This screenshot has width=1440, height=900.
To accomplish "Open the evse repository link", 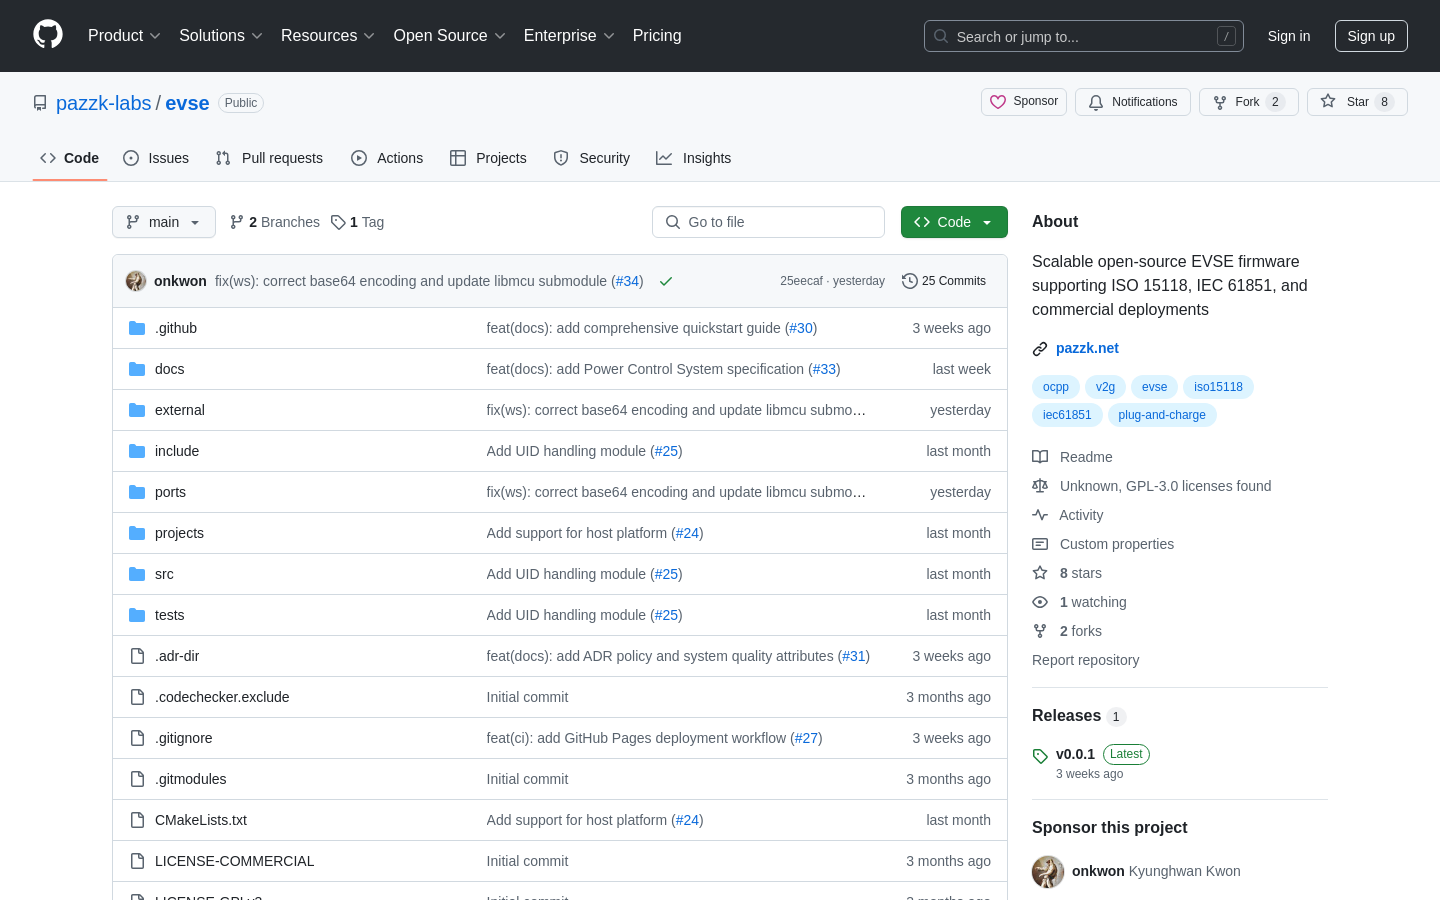I will point(187,103).
